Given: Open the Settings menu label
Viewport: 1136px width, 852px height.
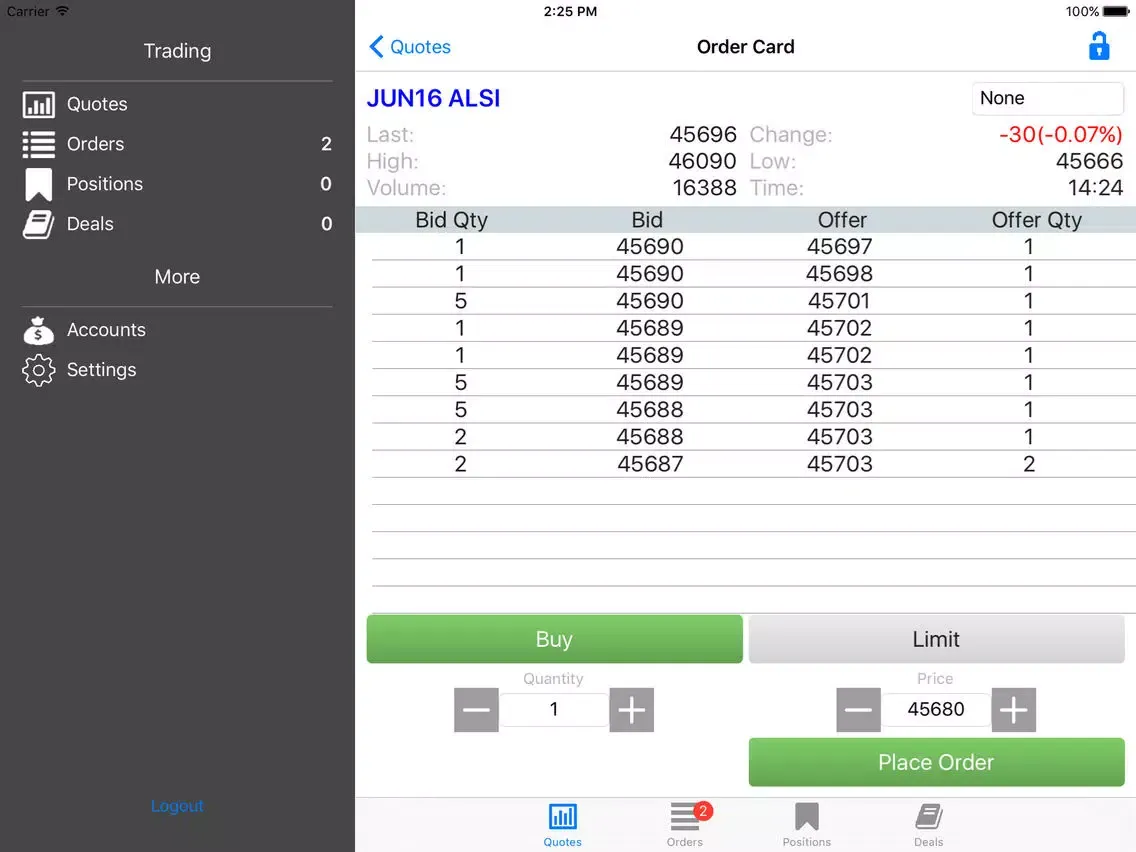Looking at the screenshot, I should click(x=101, y=370).
